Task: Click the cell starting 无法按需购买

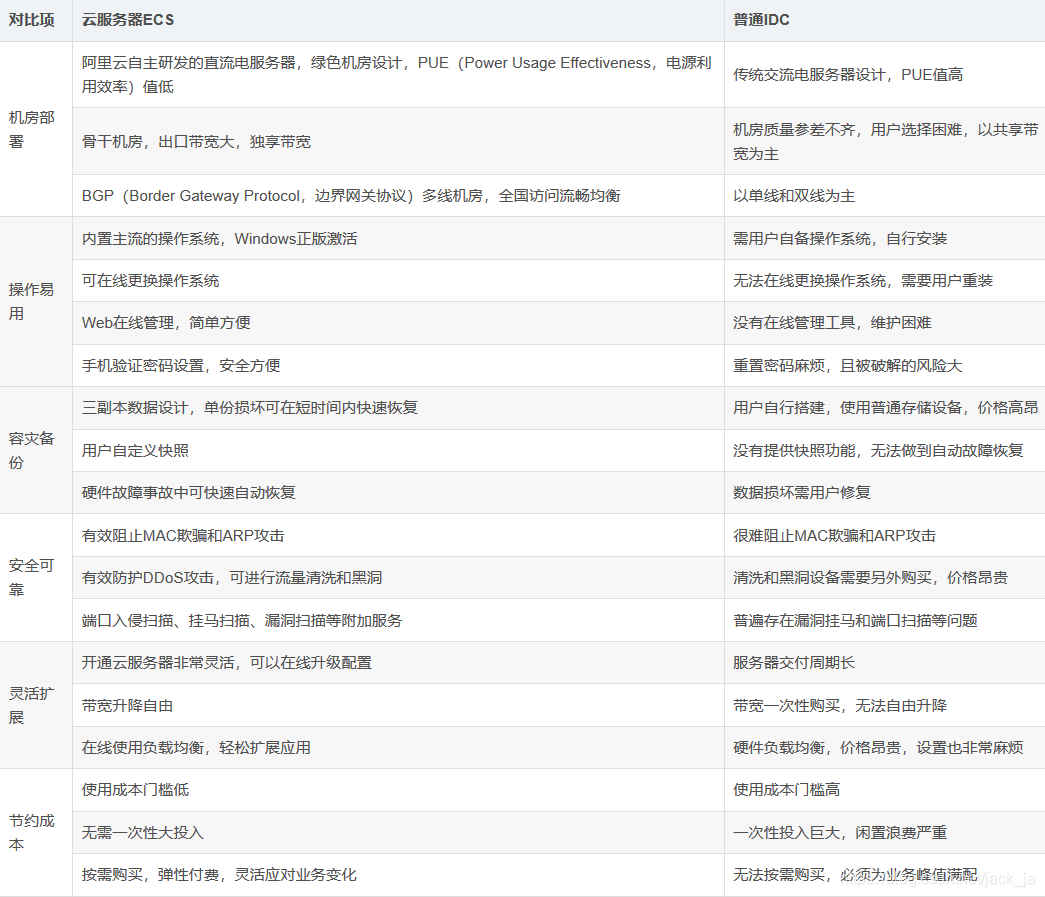Action: [x=885, y=875]
